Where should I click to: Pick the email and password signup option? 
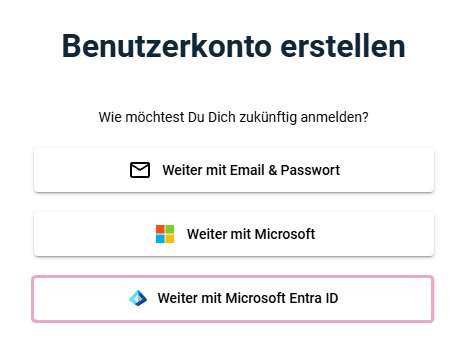(x=234, y=170)
